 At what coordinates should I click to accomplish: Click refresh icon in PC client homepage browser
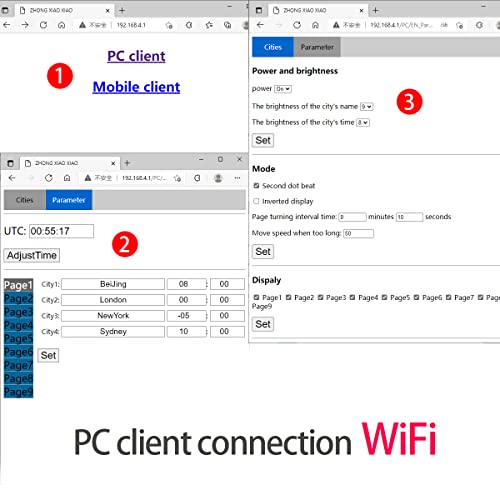[43, 25]
